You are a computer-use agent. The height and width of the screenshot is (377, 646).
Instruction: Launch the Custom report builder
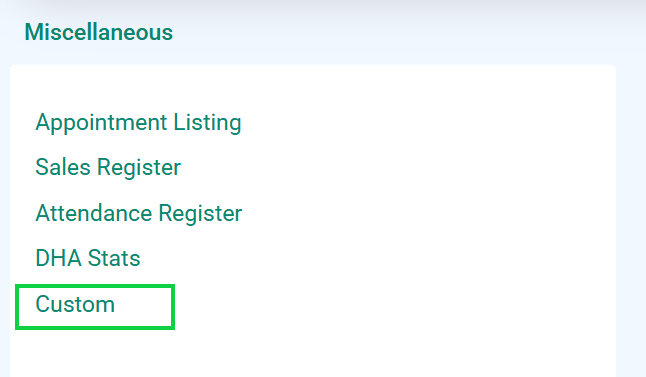pyautogui.click(x=75, y=304)
